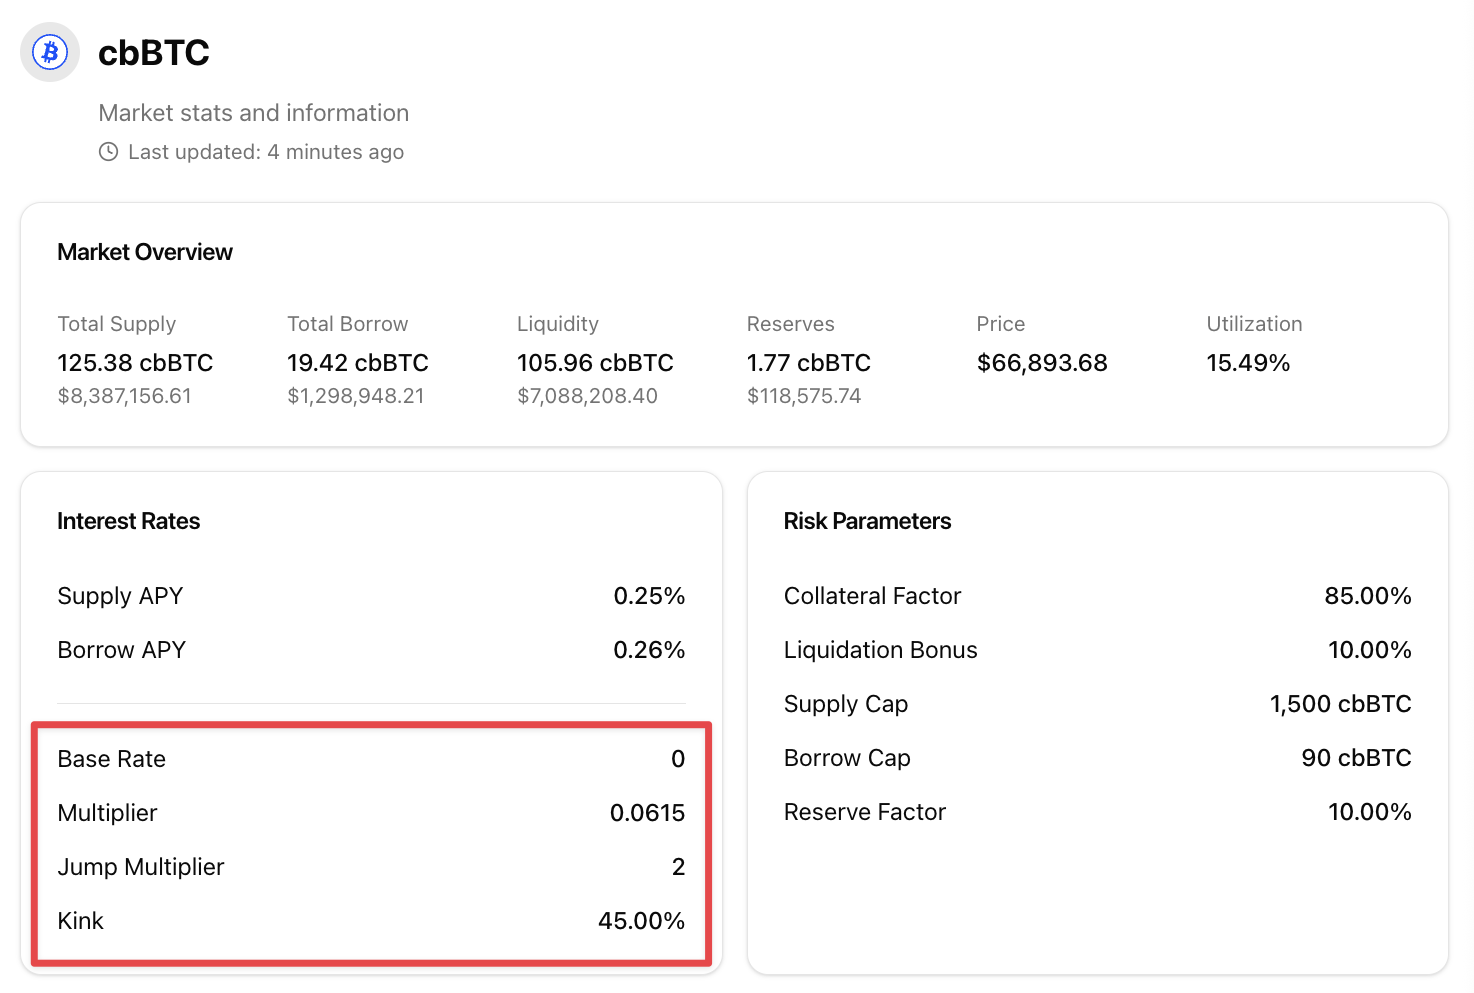Click the Price value $66,893.68
This screenshot has width=1474, height=993.
(x=1041, y=363)
